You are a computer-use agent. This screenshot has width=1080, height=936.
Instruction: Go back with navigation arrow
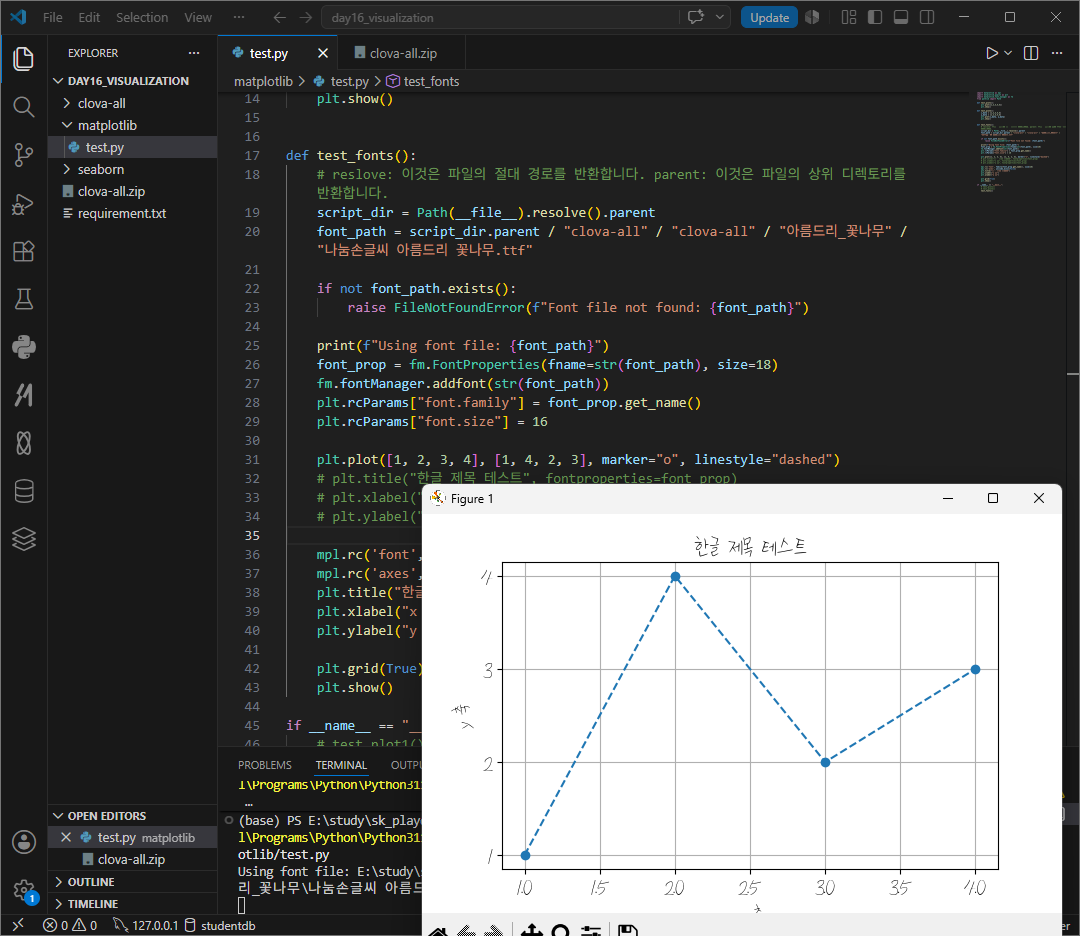280,17
